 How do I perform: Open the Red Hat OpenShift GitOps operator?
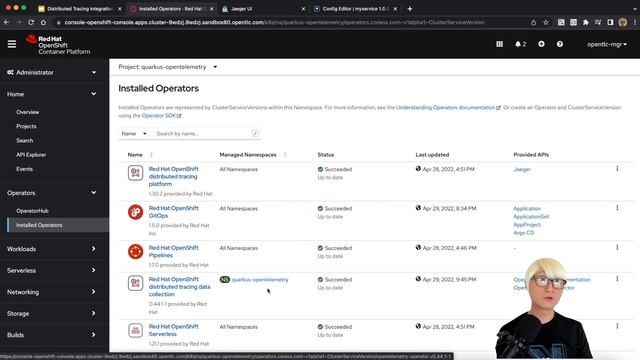point(173,212)
